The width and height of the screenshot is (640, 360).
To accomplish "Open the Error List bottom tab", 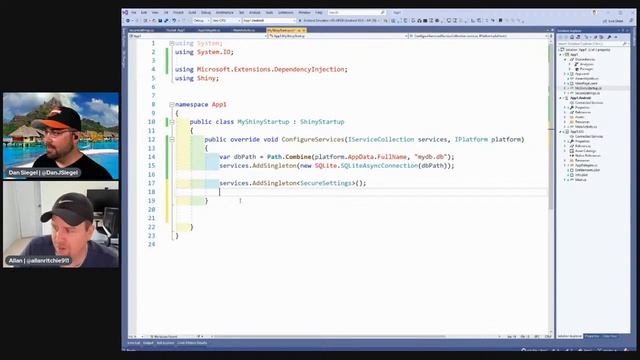I will [134, 343].
